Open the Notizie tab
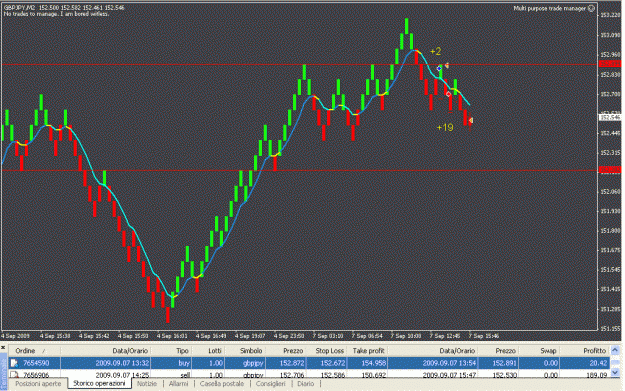The image size is (625, 391). (147, 384)
